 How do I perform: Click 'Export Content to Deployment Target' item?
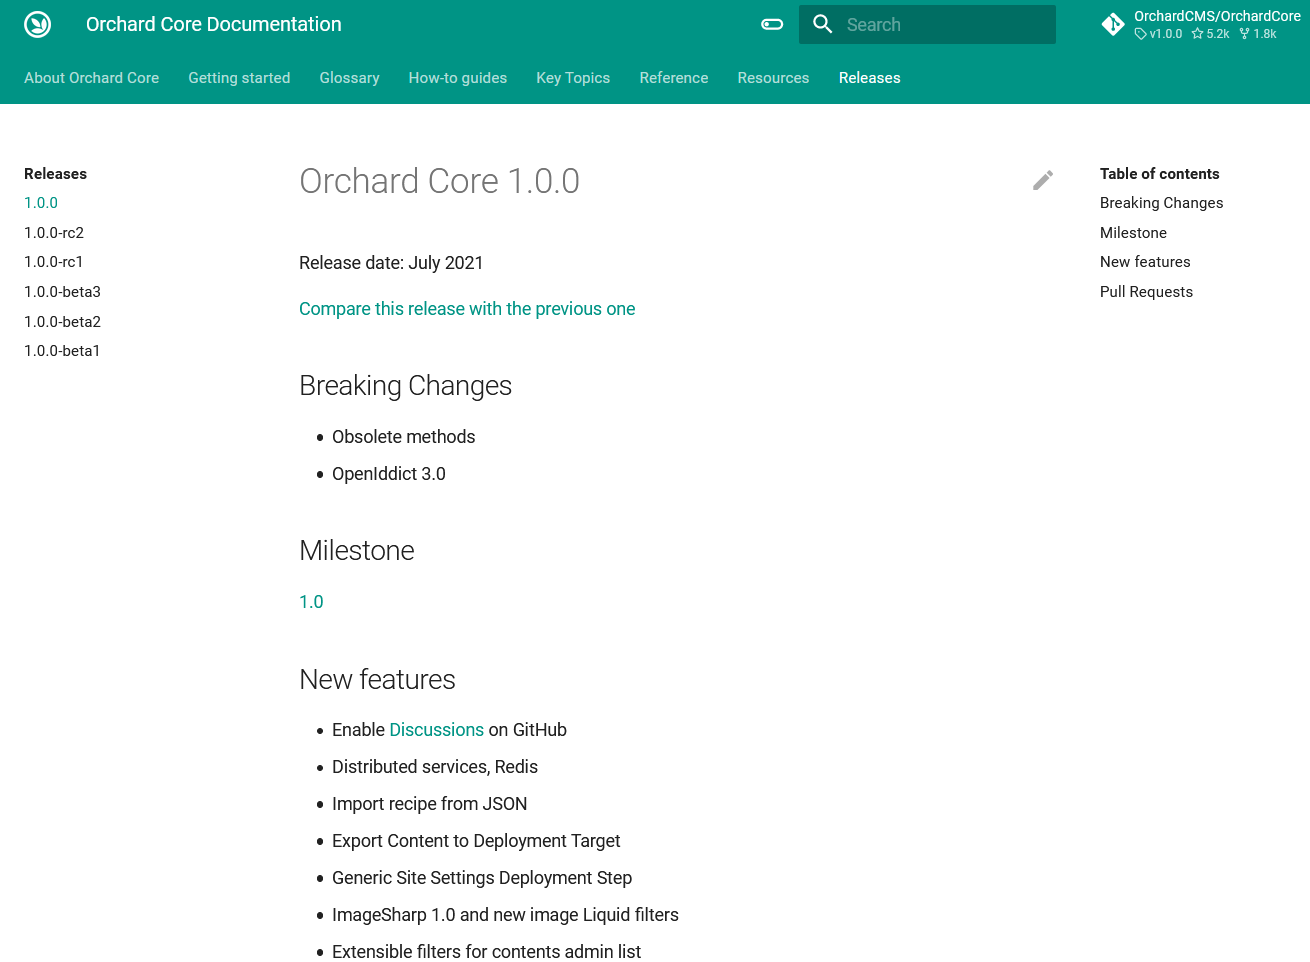(x=476, y=841)
